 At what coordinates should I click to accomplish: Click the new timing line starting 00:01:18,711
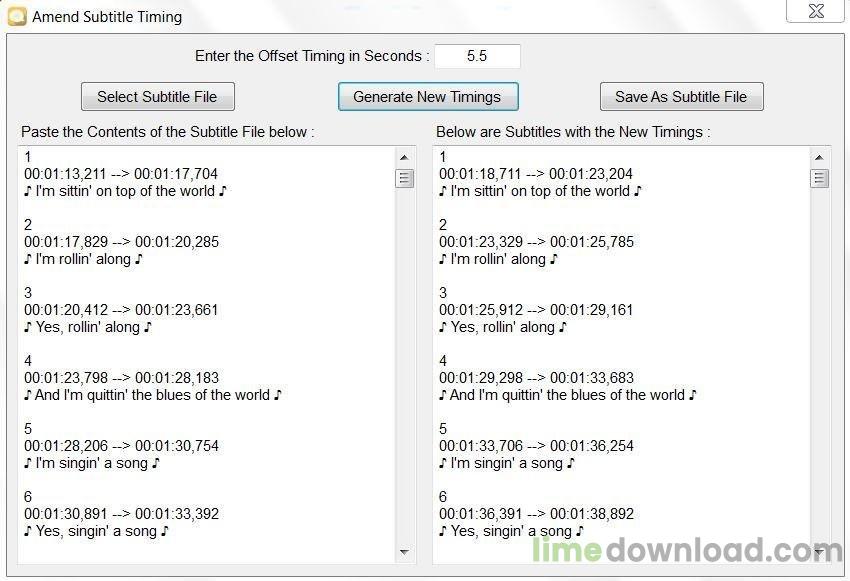pos(536,174)
